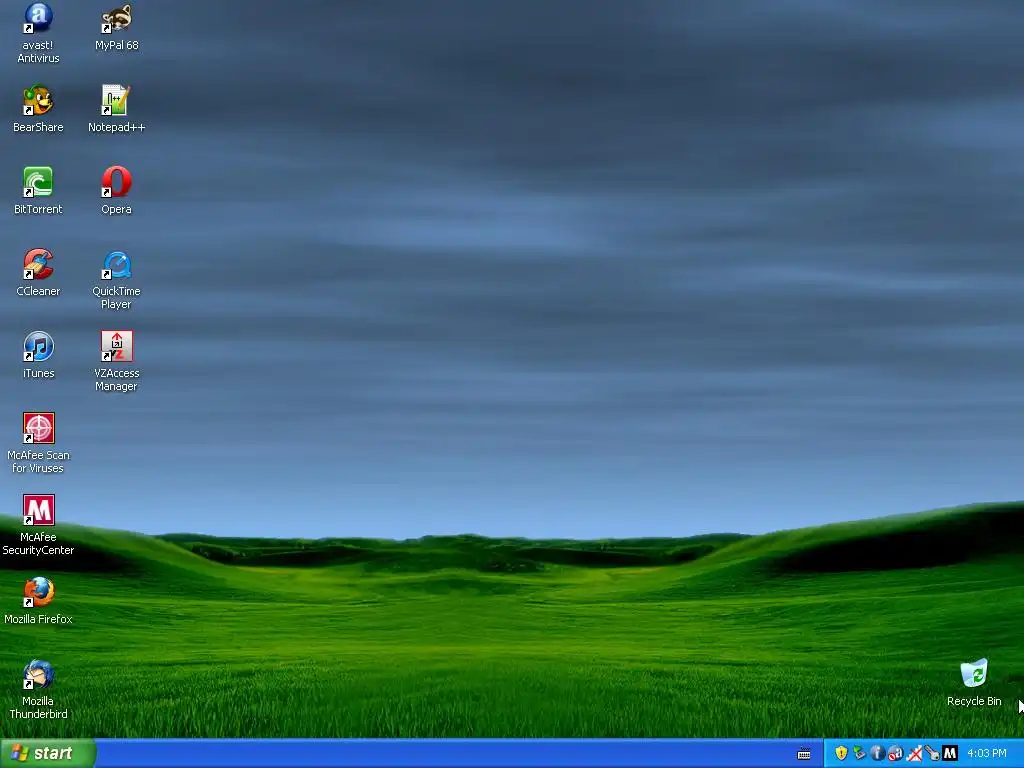Click the blue info tray icon
The width and height of the screenshot is (1024, 768).
877,753
